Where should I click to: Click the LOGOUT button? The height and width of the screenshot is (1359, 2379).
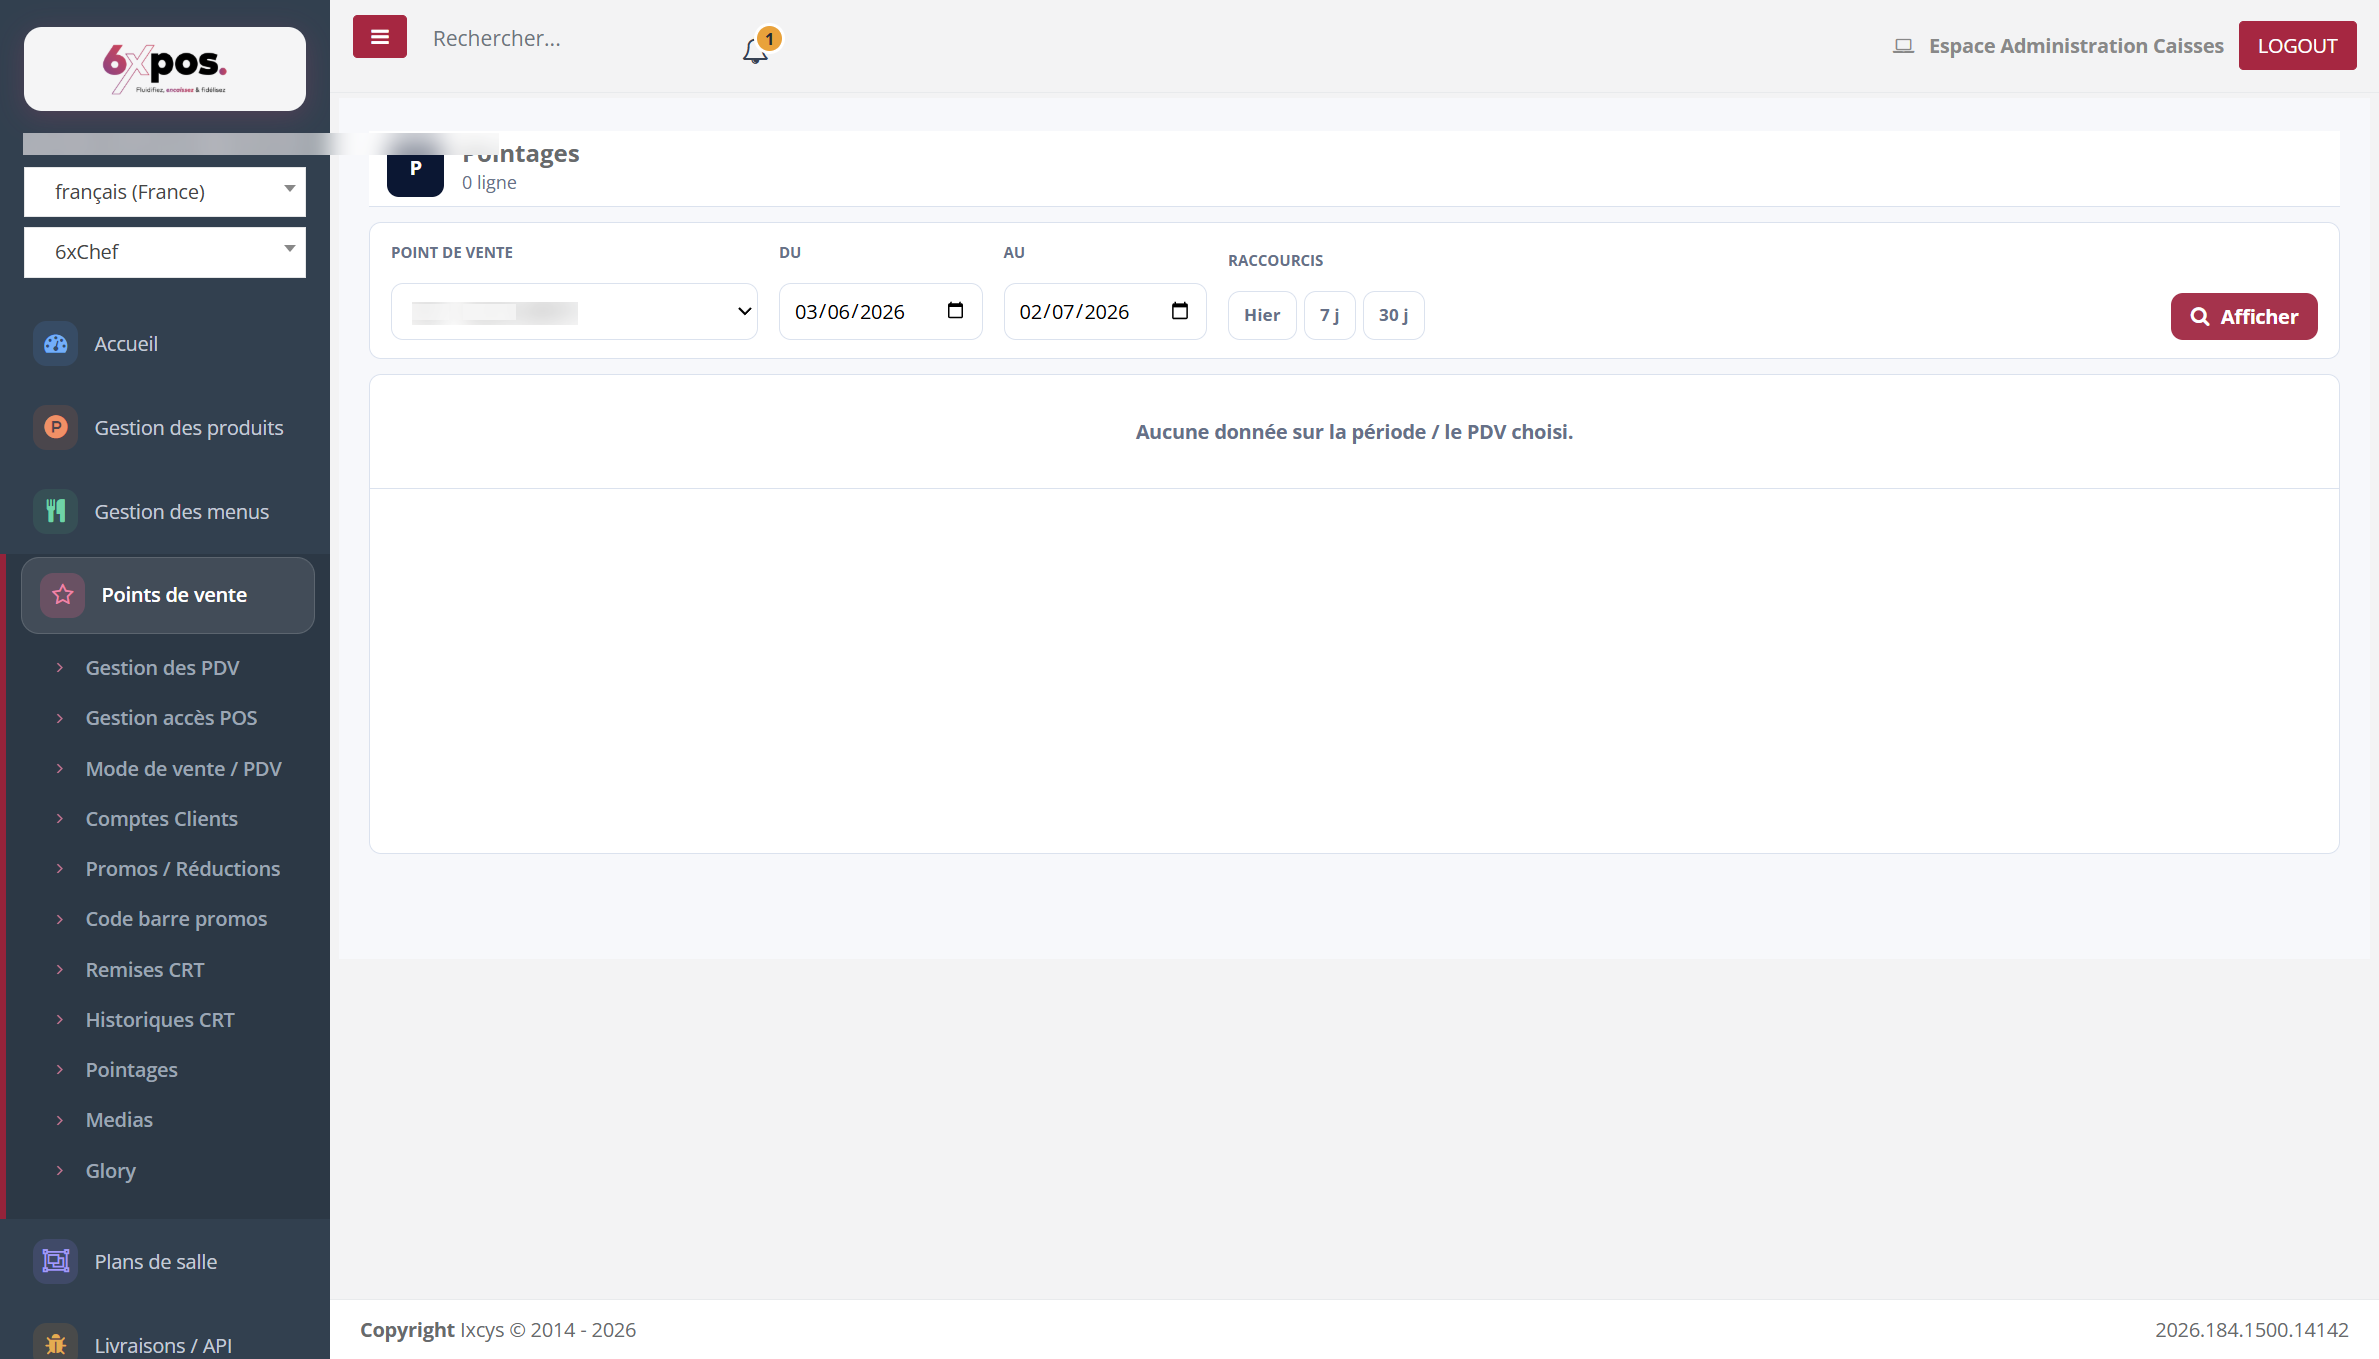coord(2297,46)
